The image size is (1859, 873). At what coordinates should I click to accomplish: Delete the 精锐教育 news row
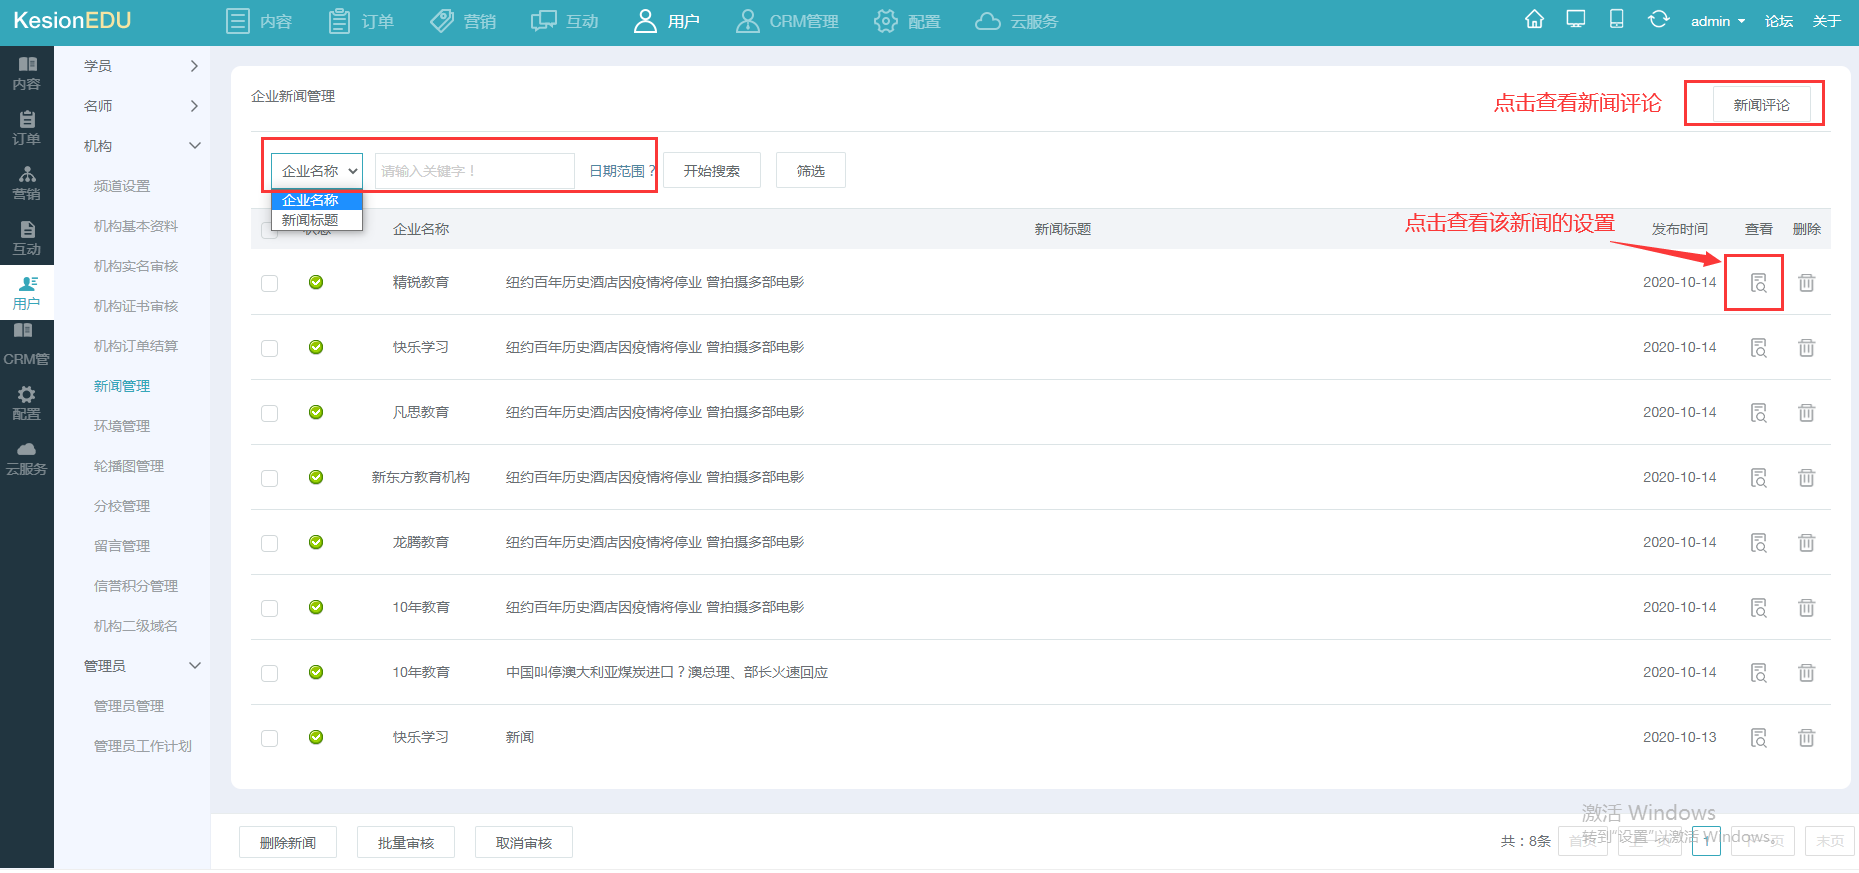(x=1806, y=283)
